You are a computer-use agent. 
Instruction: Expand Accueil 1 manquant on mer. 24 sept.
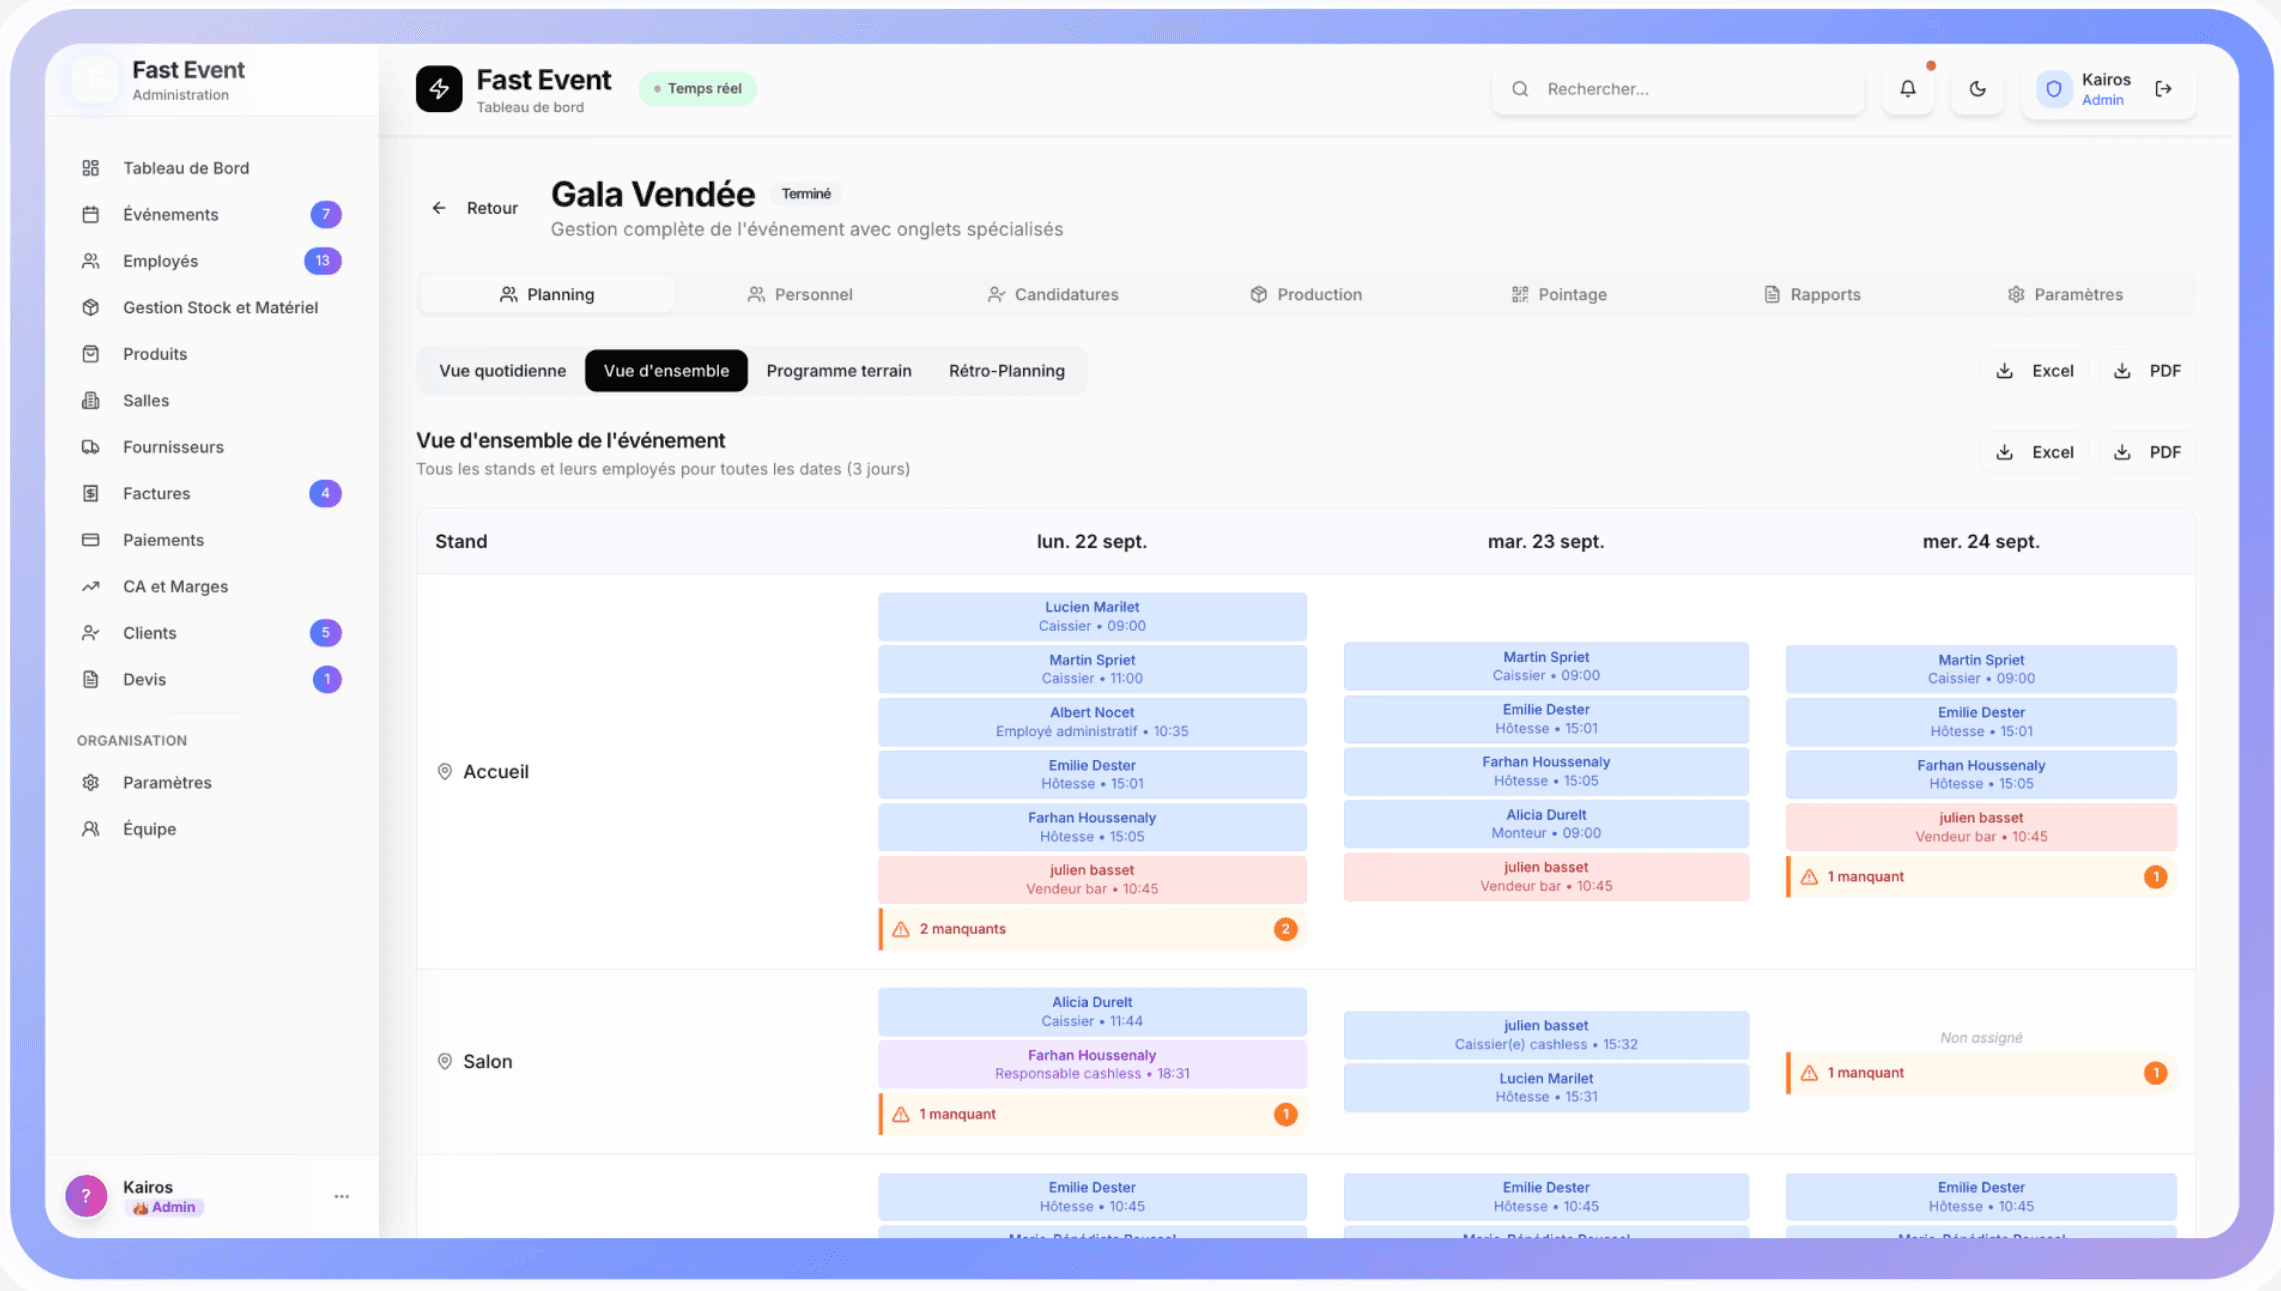click(x=1981, y=877)
